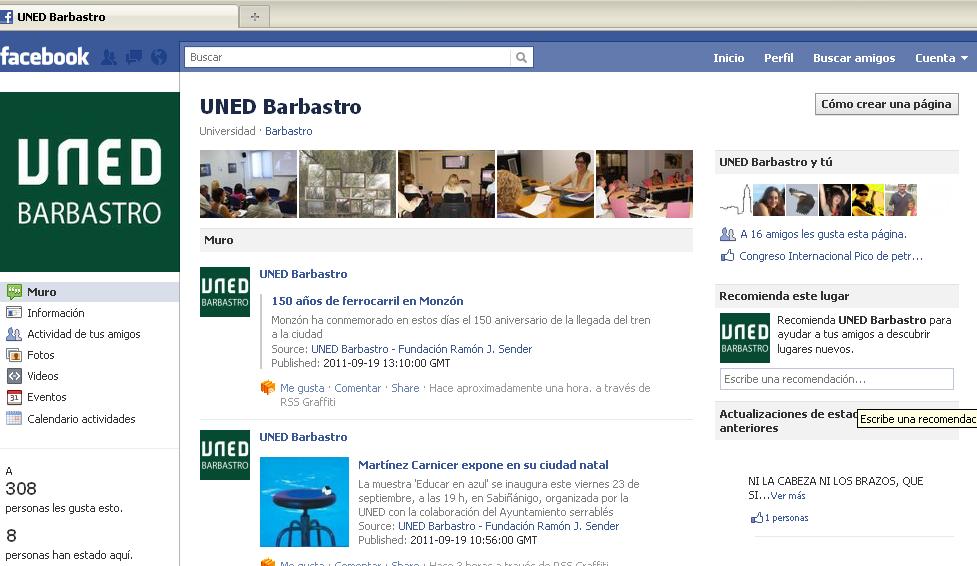Open messages icon in Facebook header
This screenshot has width=977, height=566.
pos(134,57)
